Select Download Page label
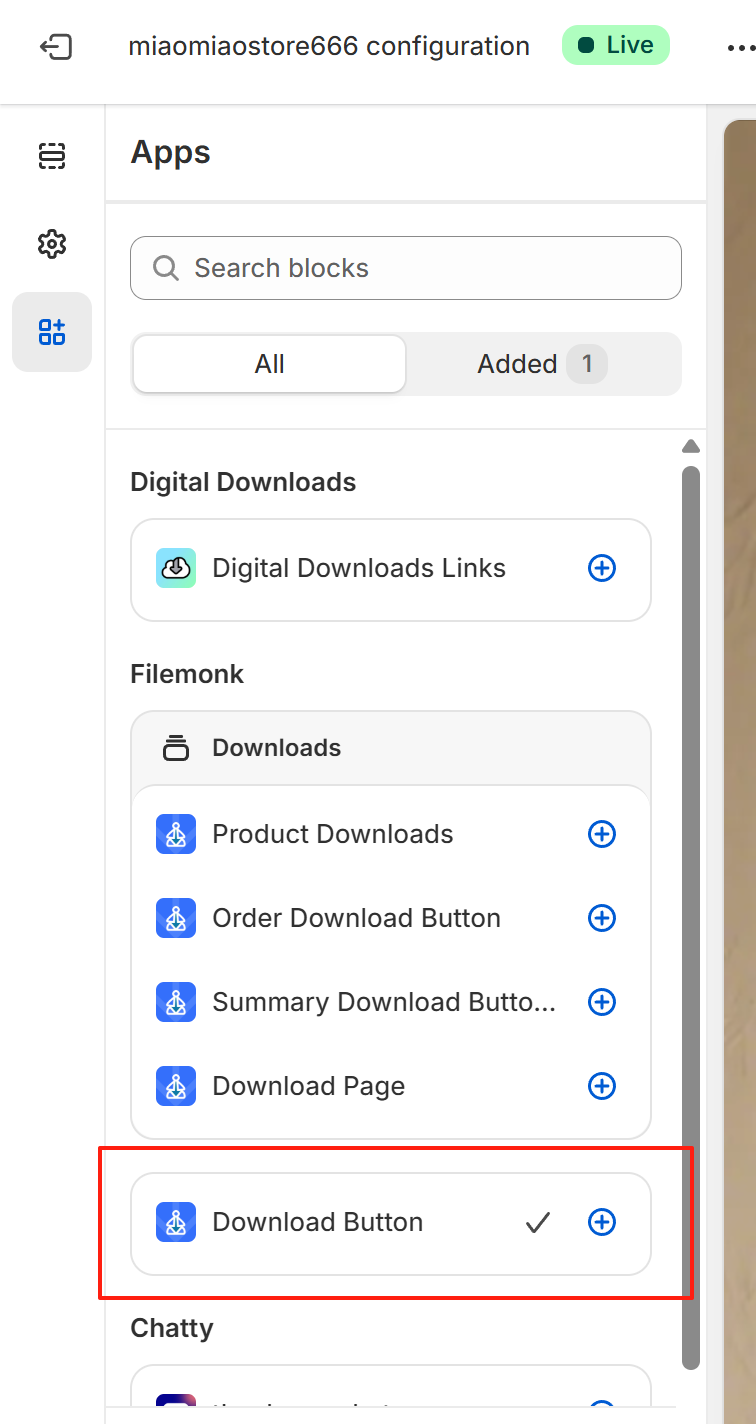756x1424 pixels. [309, 1086]
